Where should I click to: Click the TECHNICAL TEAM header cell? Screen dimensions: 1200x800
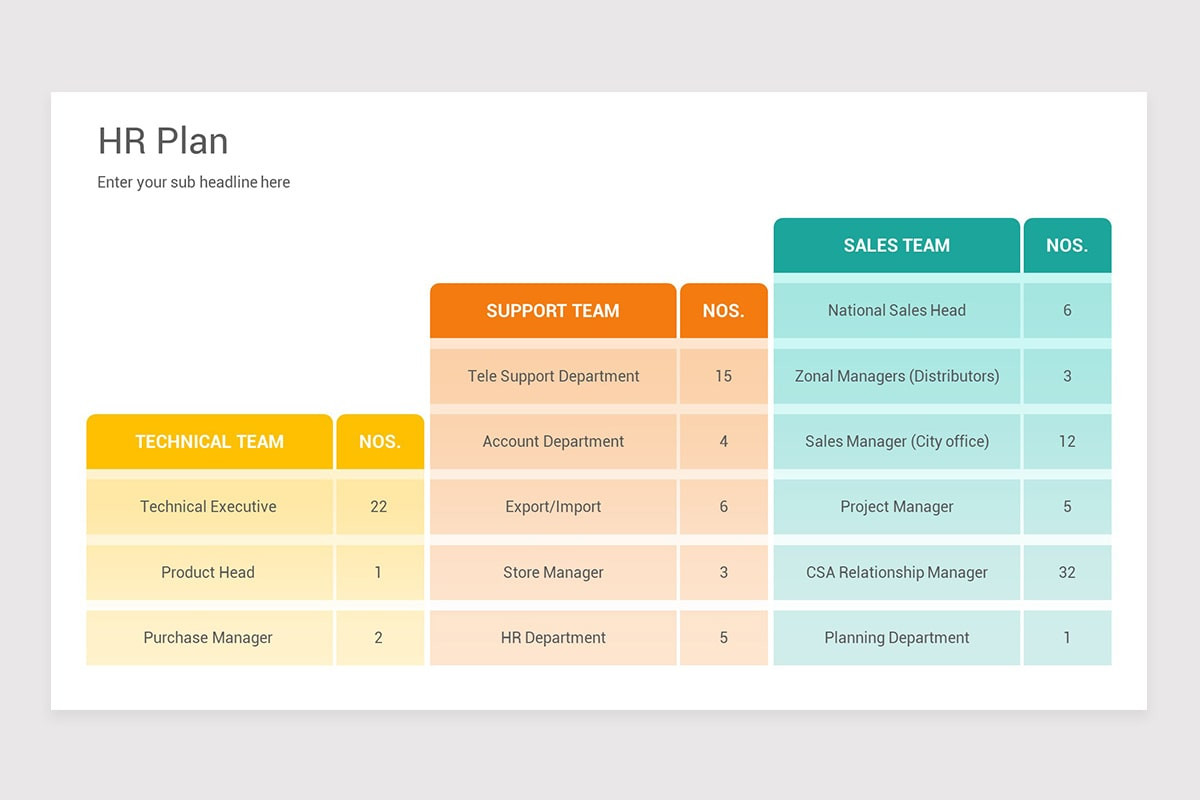tap(209, 441)
